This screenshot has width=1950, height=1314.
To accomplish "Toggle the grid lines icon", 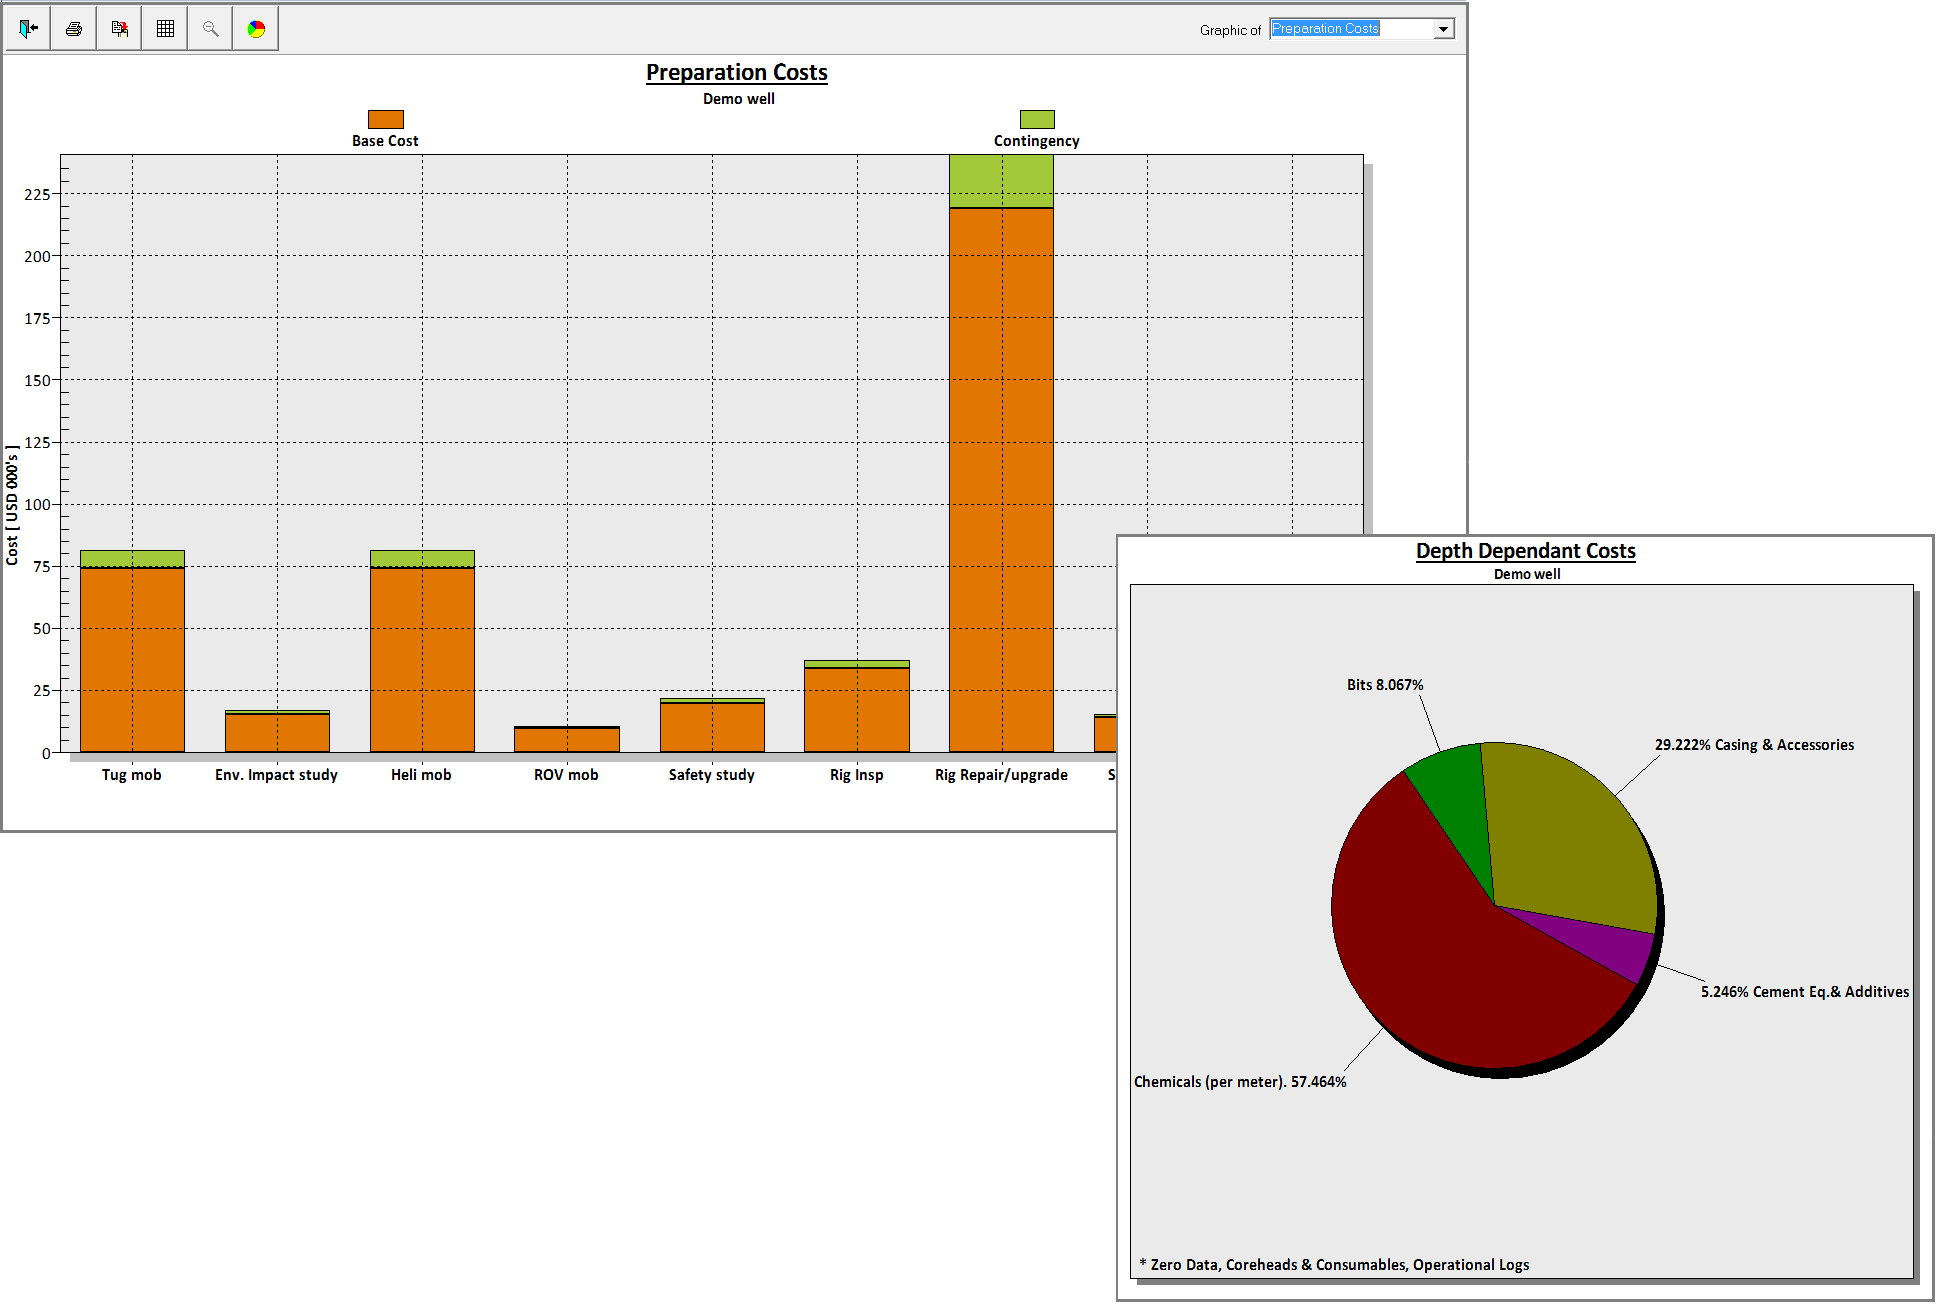I will 165,29.
